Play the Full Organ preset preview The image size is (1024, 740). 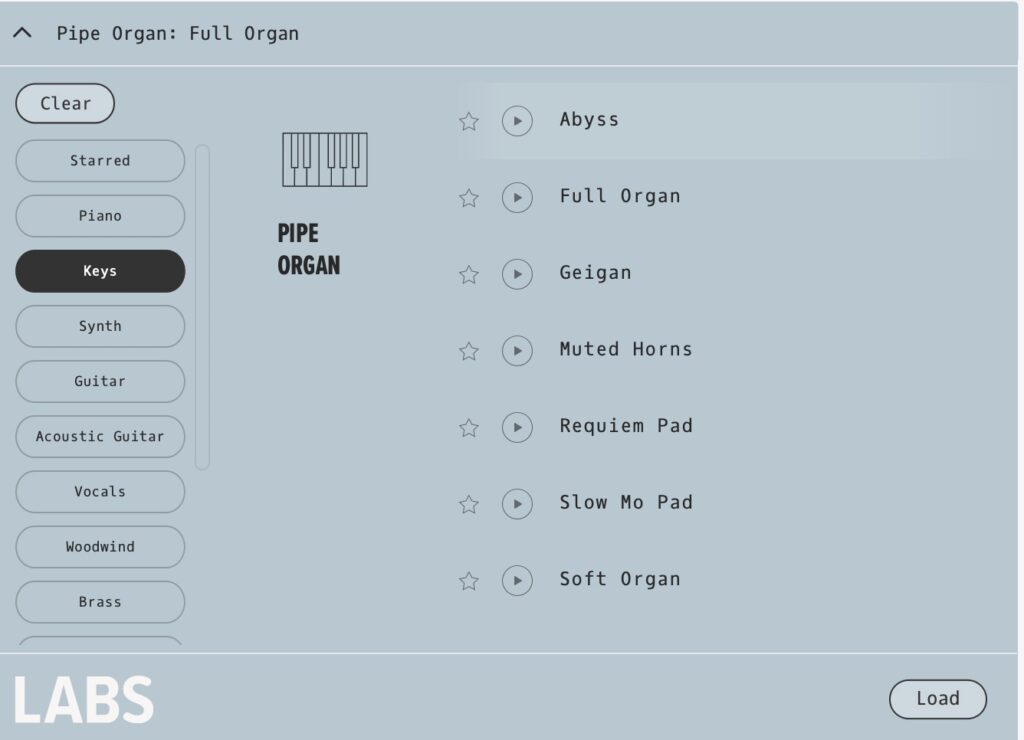517,198
